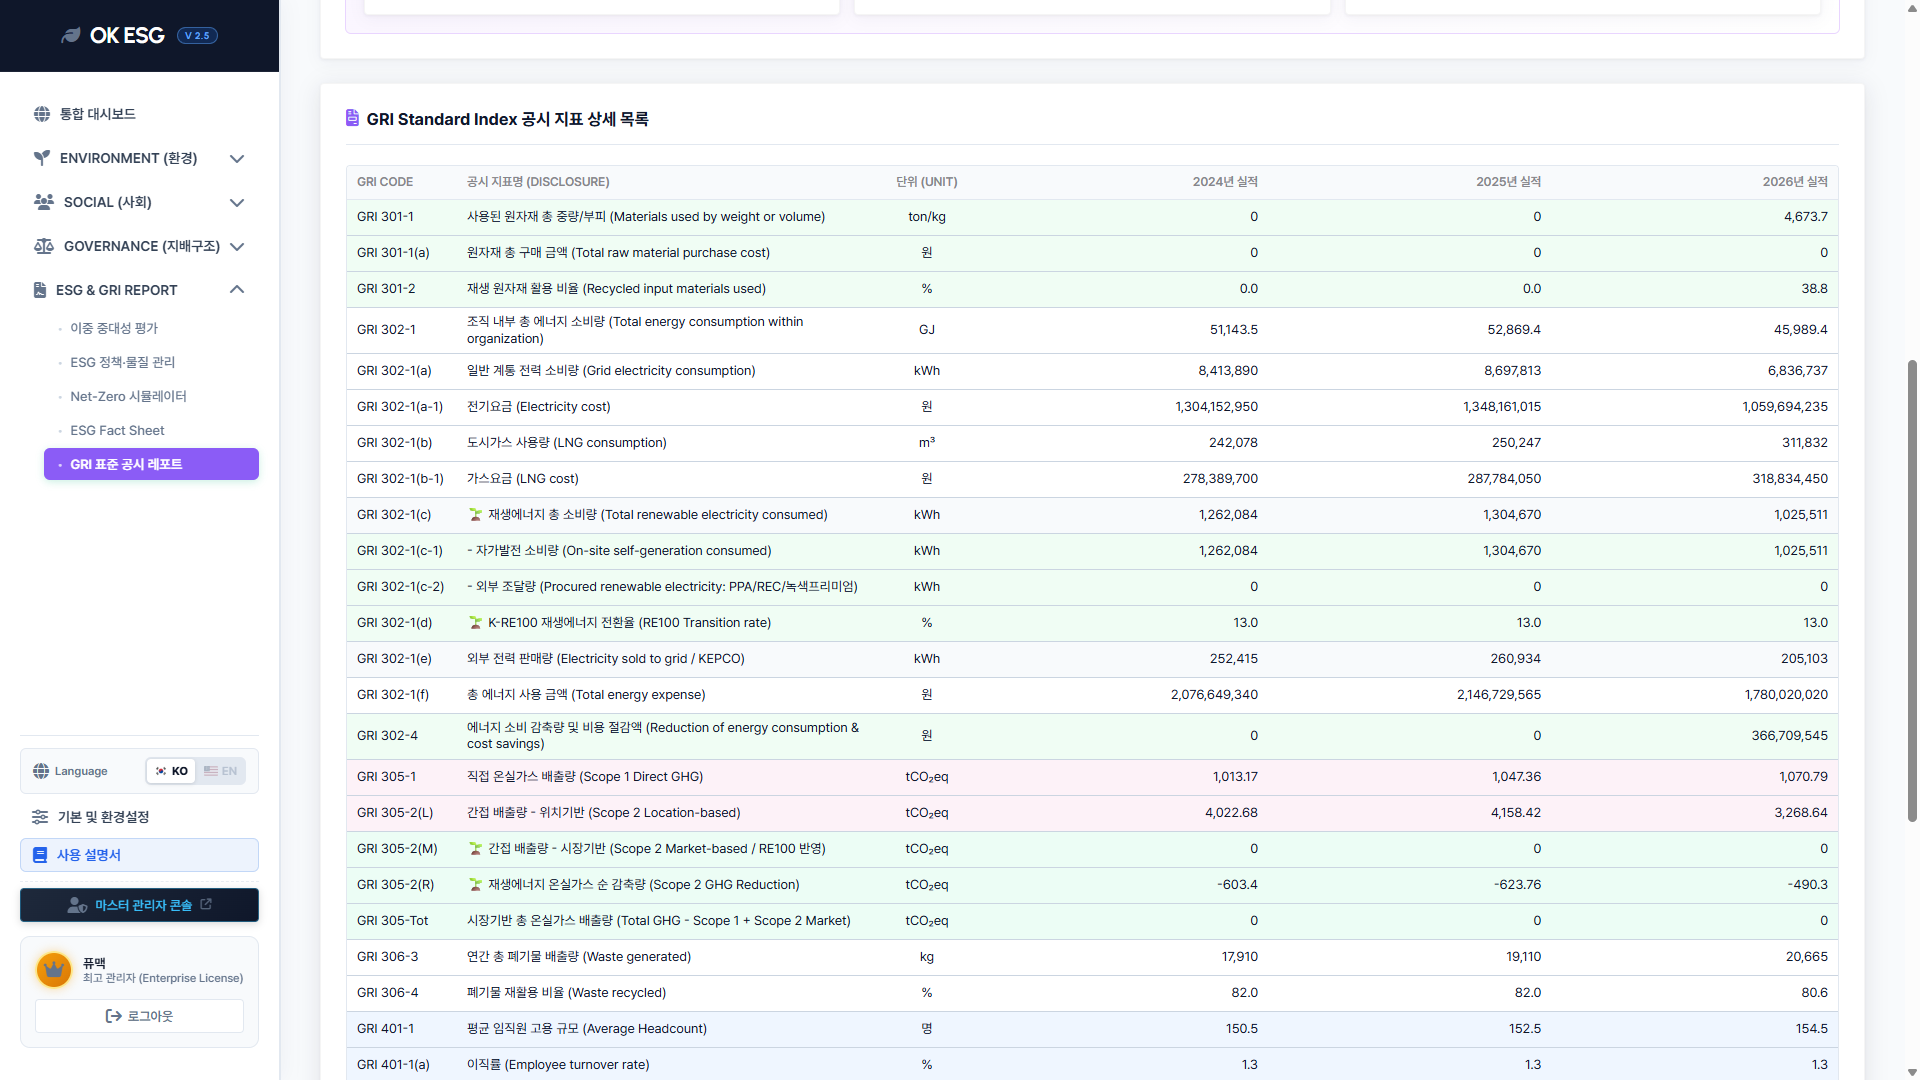
Task: Click the book icon beside 사용 설명서
Action: (x=40, y=855)
